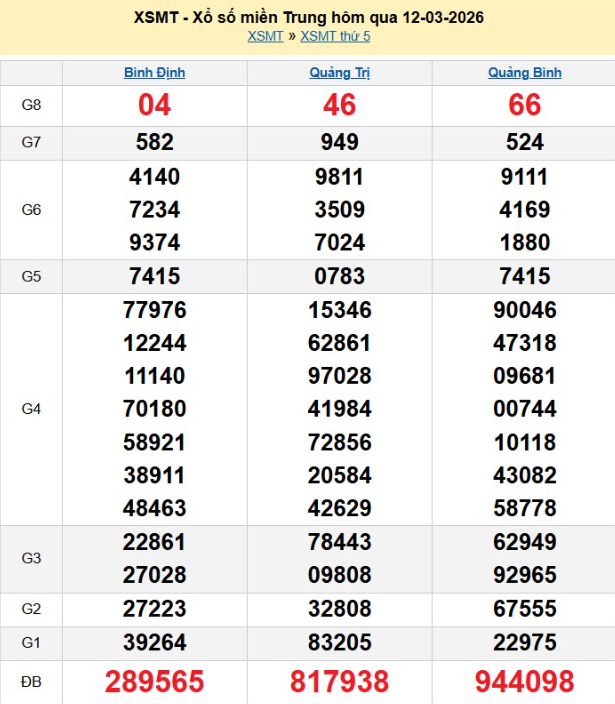Open the Quảng Trị province link
Screen dimensions: 615x704
point(340,73)
